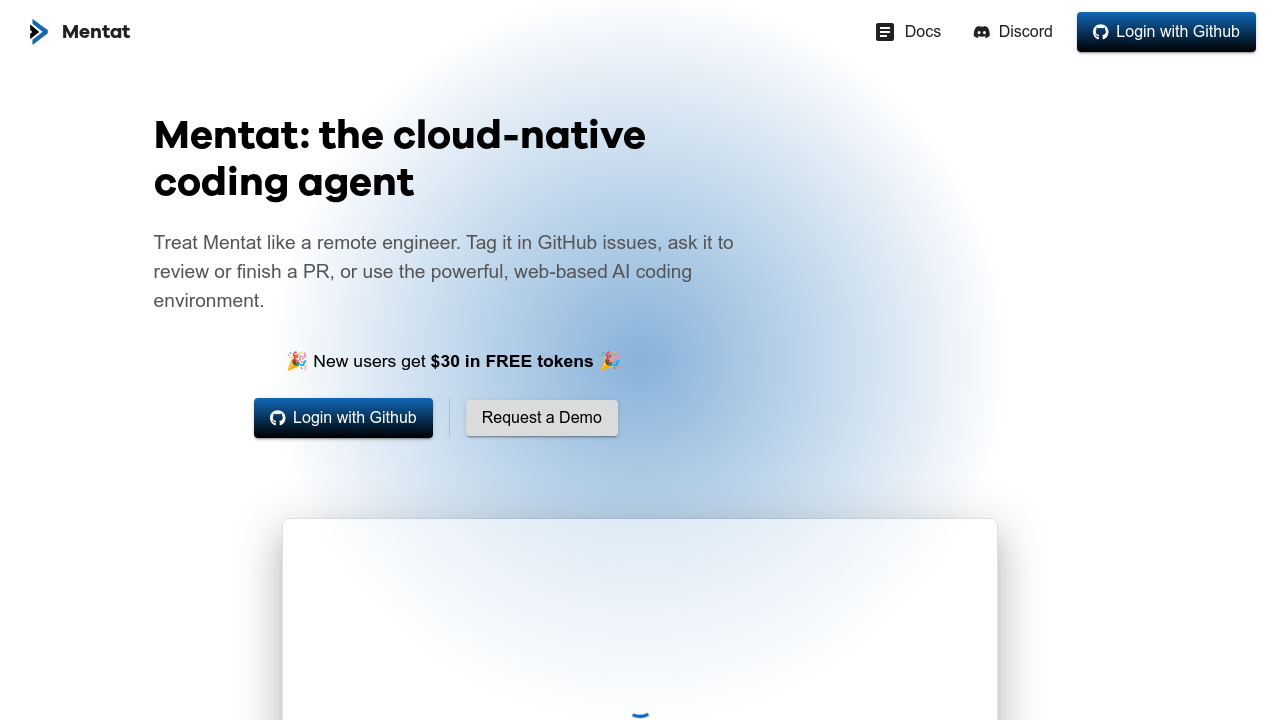Click the white demo card below the hero

(640, 619)
